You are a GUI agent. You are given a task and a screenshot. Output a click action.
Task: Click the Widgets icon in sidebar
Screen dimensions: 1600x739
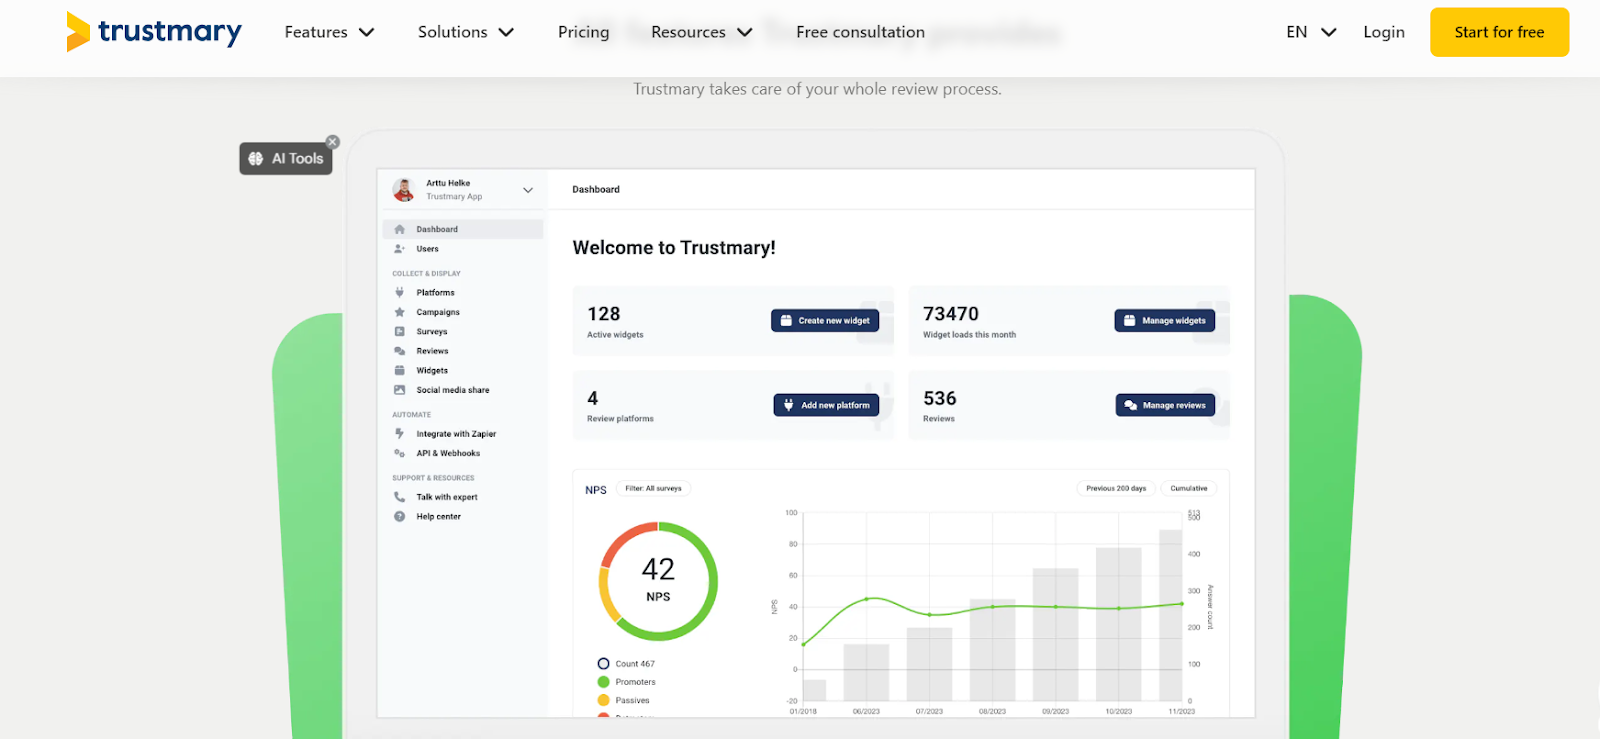(x=400, y=371)
